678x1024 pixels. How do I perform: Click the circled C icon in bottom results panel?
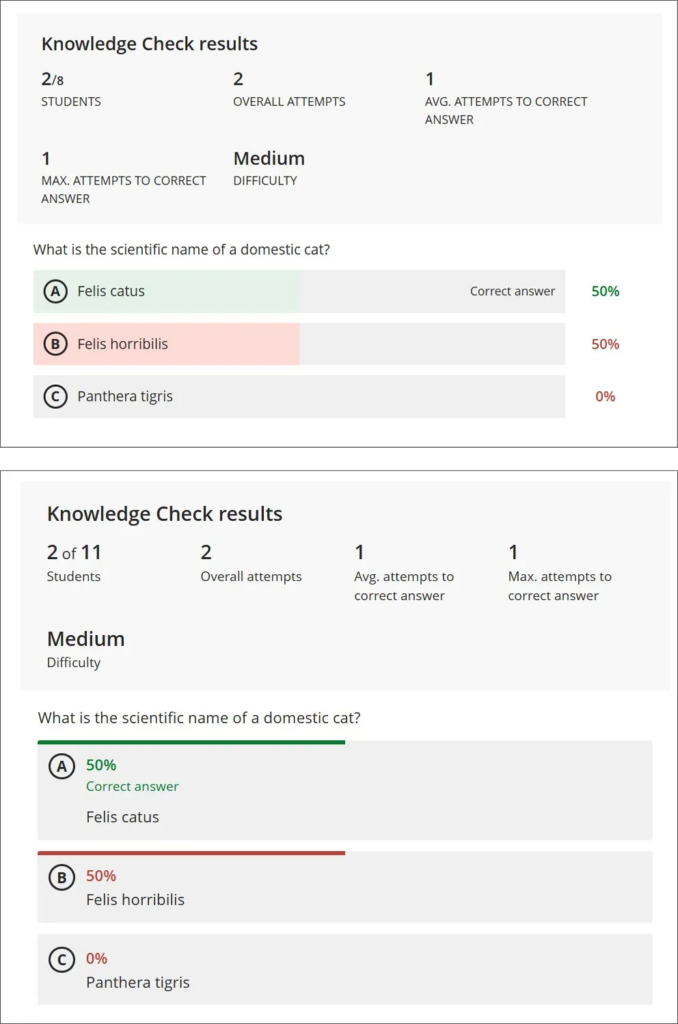(62, 959)
